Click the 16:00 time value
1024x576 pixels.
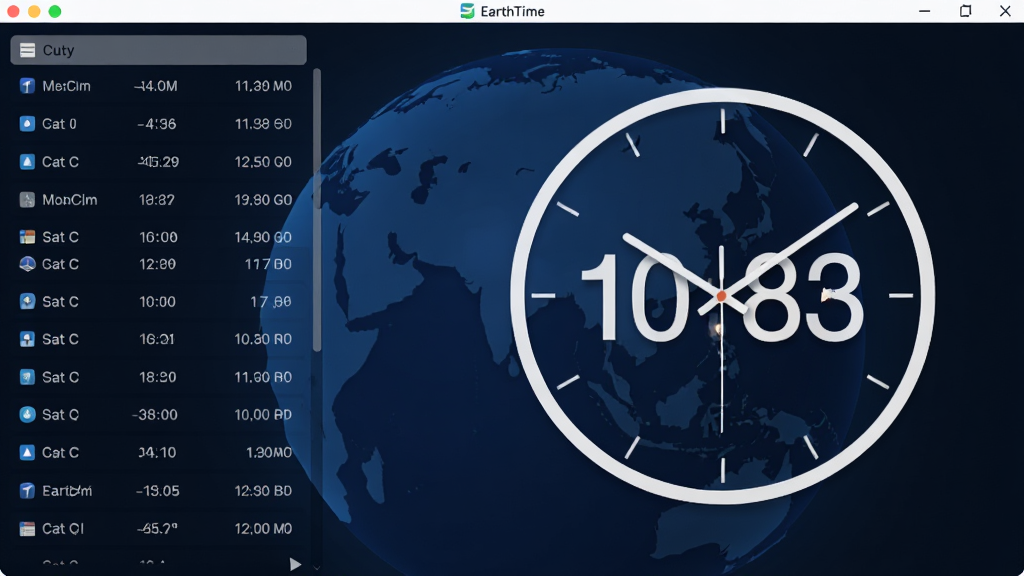click(x=158, y=237)
